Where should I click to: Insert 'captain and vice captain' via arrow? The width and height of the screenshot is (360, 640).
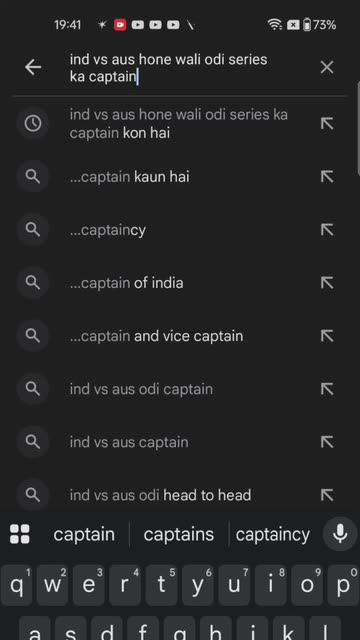pos(327,336)
